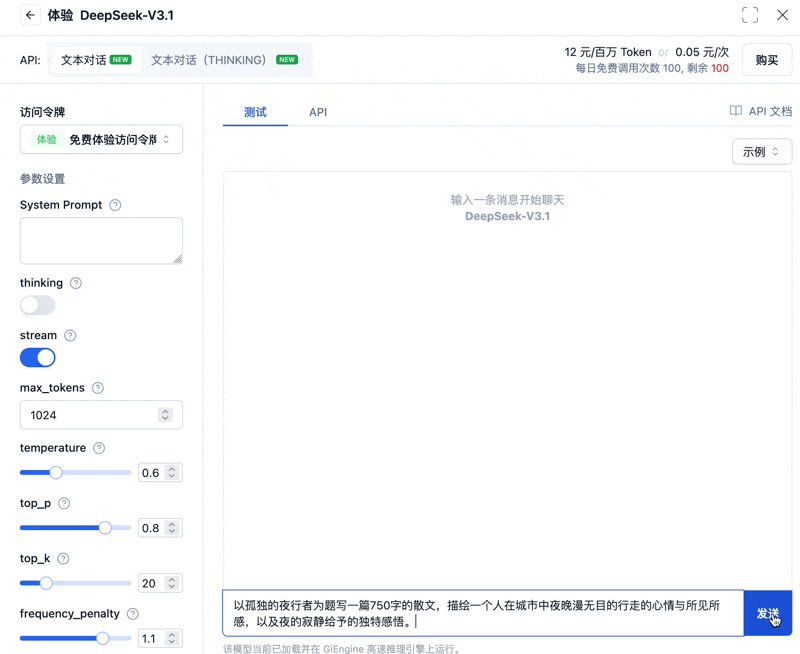Open the 免费体验访问令牌 selector

[x=100, y=140]
